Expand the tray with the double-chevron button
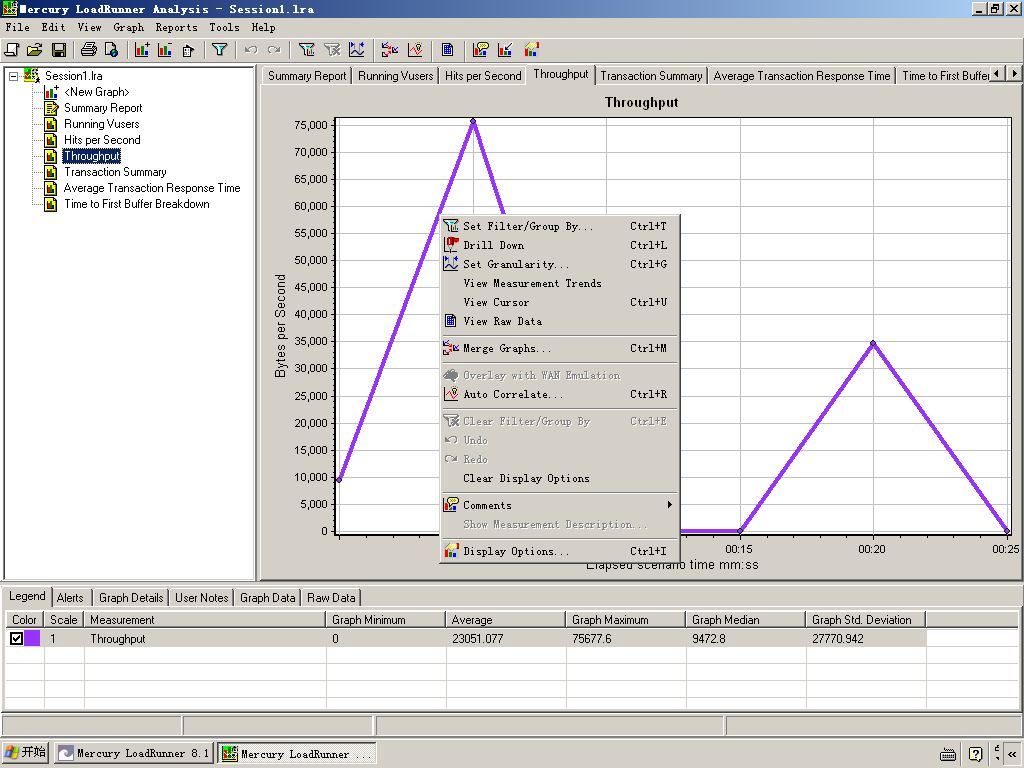Viewport: 1024px width, 768px height. coord(1012,754)
